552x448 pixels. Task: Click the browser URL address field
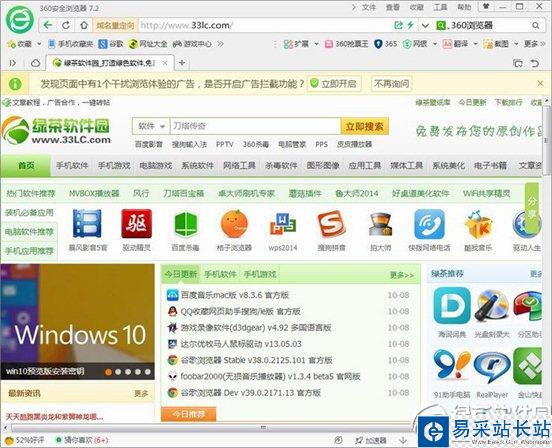265,25
